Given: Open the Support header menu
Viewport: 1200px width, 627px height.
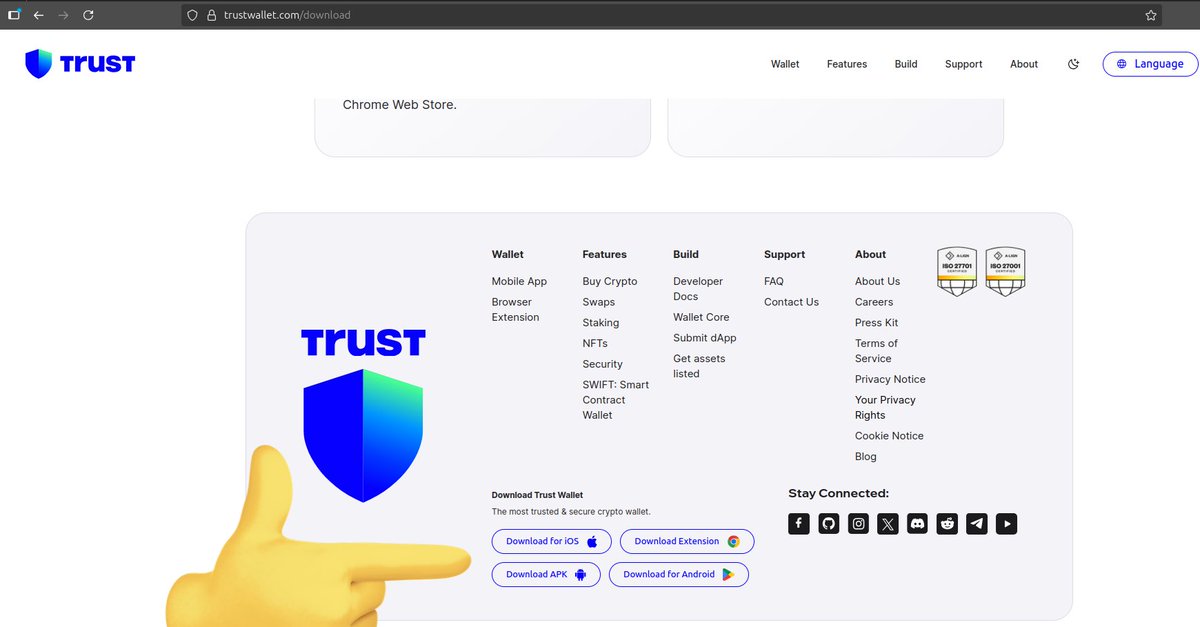Looking at the screenshot, I should coord(964,64).
